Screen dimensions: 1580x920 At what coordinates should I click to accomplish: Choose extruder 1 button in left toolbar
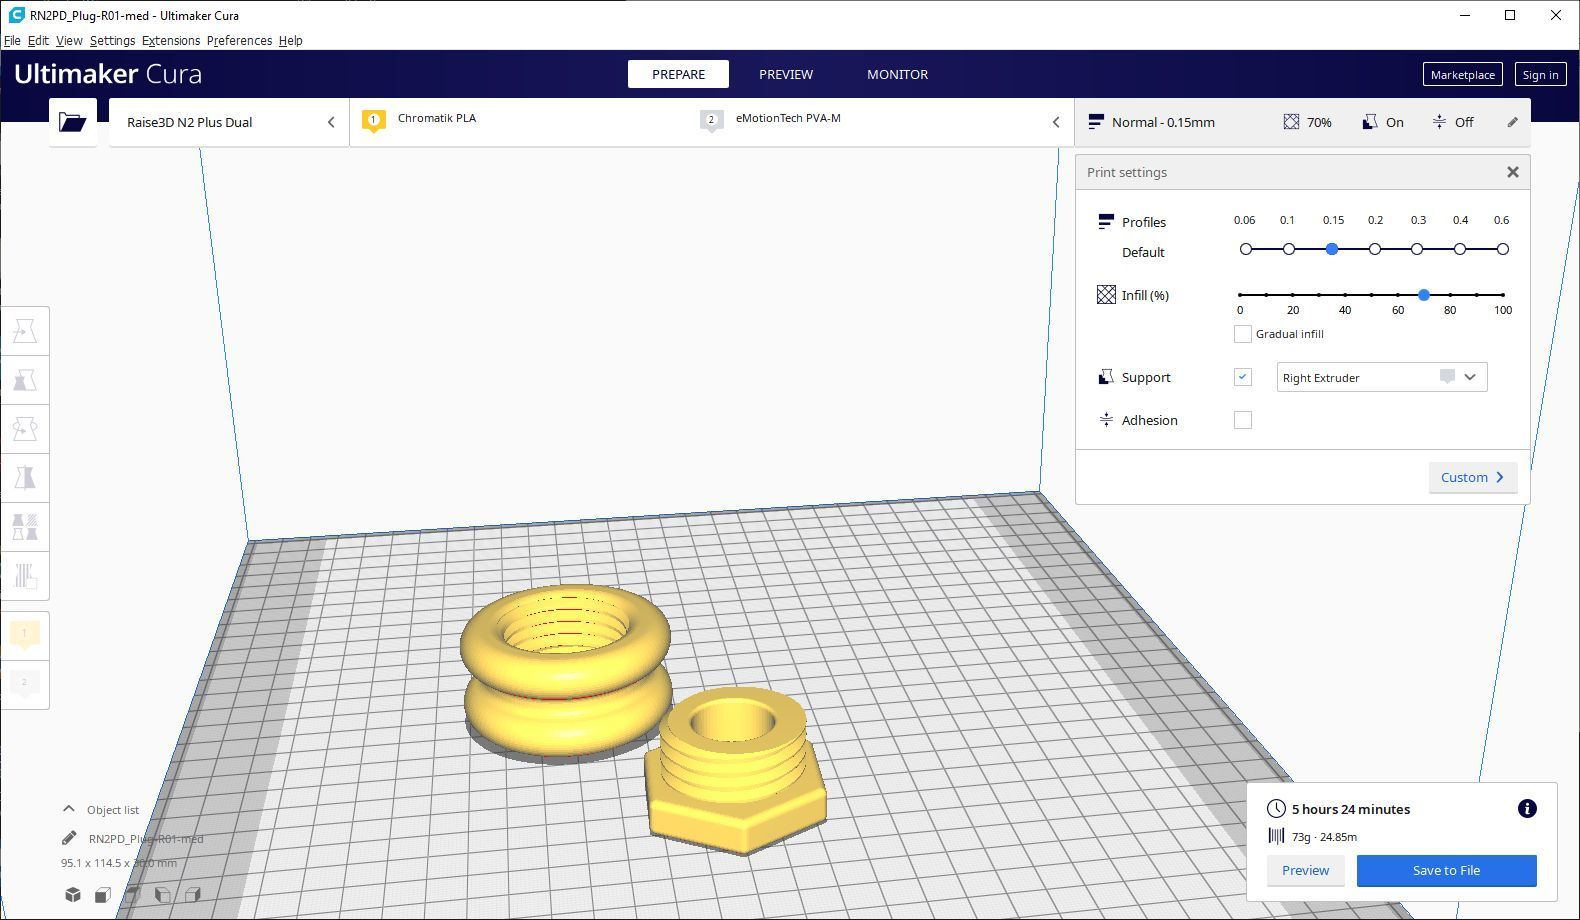[25, 634]
